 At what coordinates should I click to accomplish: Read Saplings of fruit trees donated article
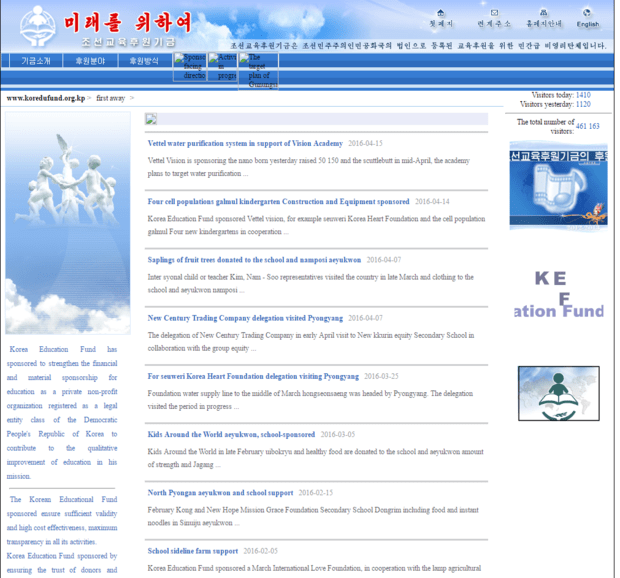click(254, 260)
